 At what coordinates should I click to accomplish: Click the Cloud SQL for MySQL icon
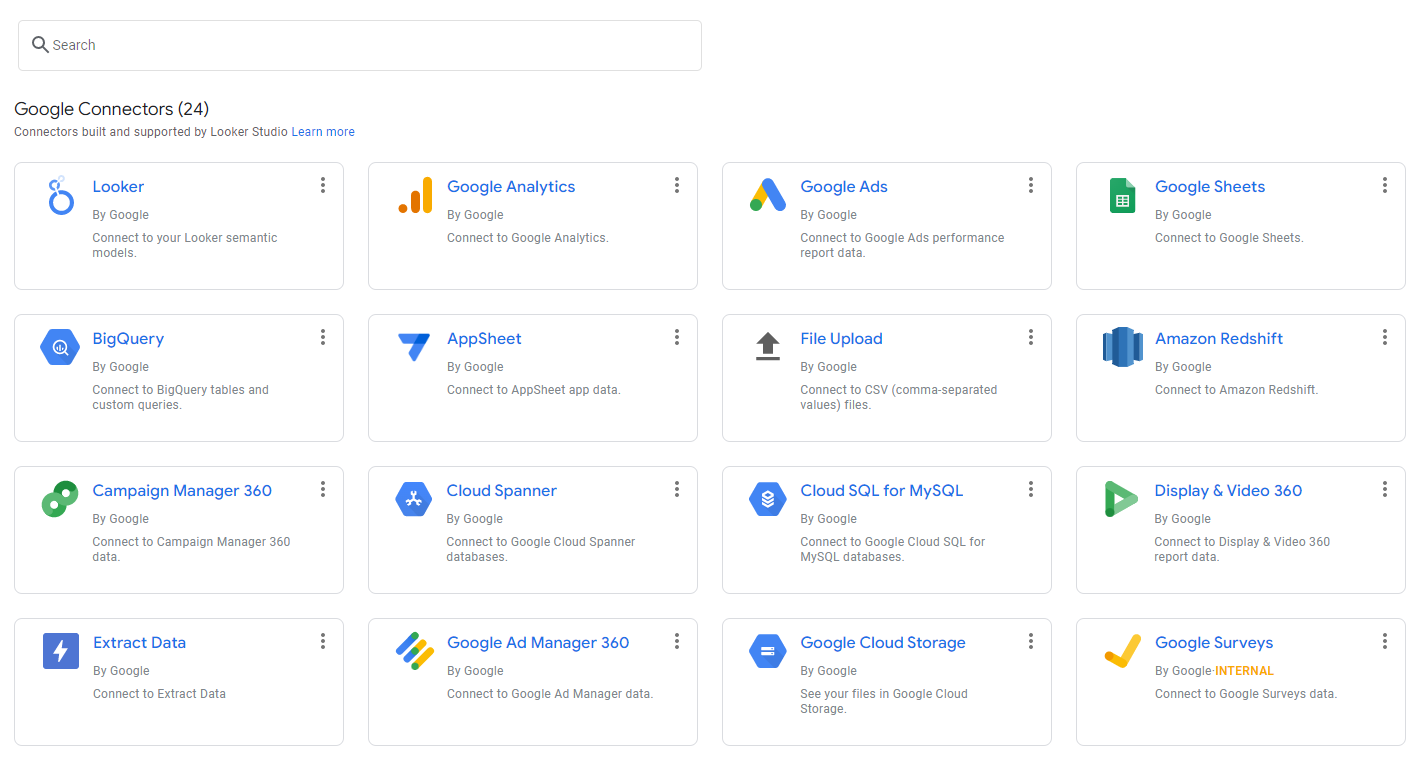pyautogui.click(x=768, y=499)
